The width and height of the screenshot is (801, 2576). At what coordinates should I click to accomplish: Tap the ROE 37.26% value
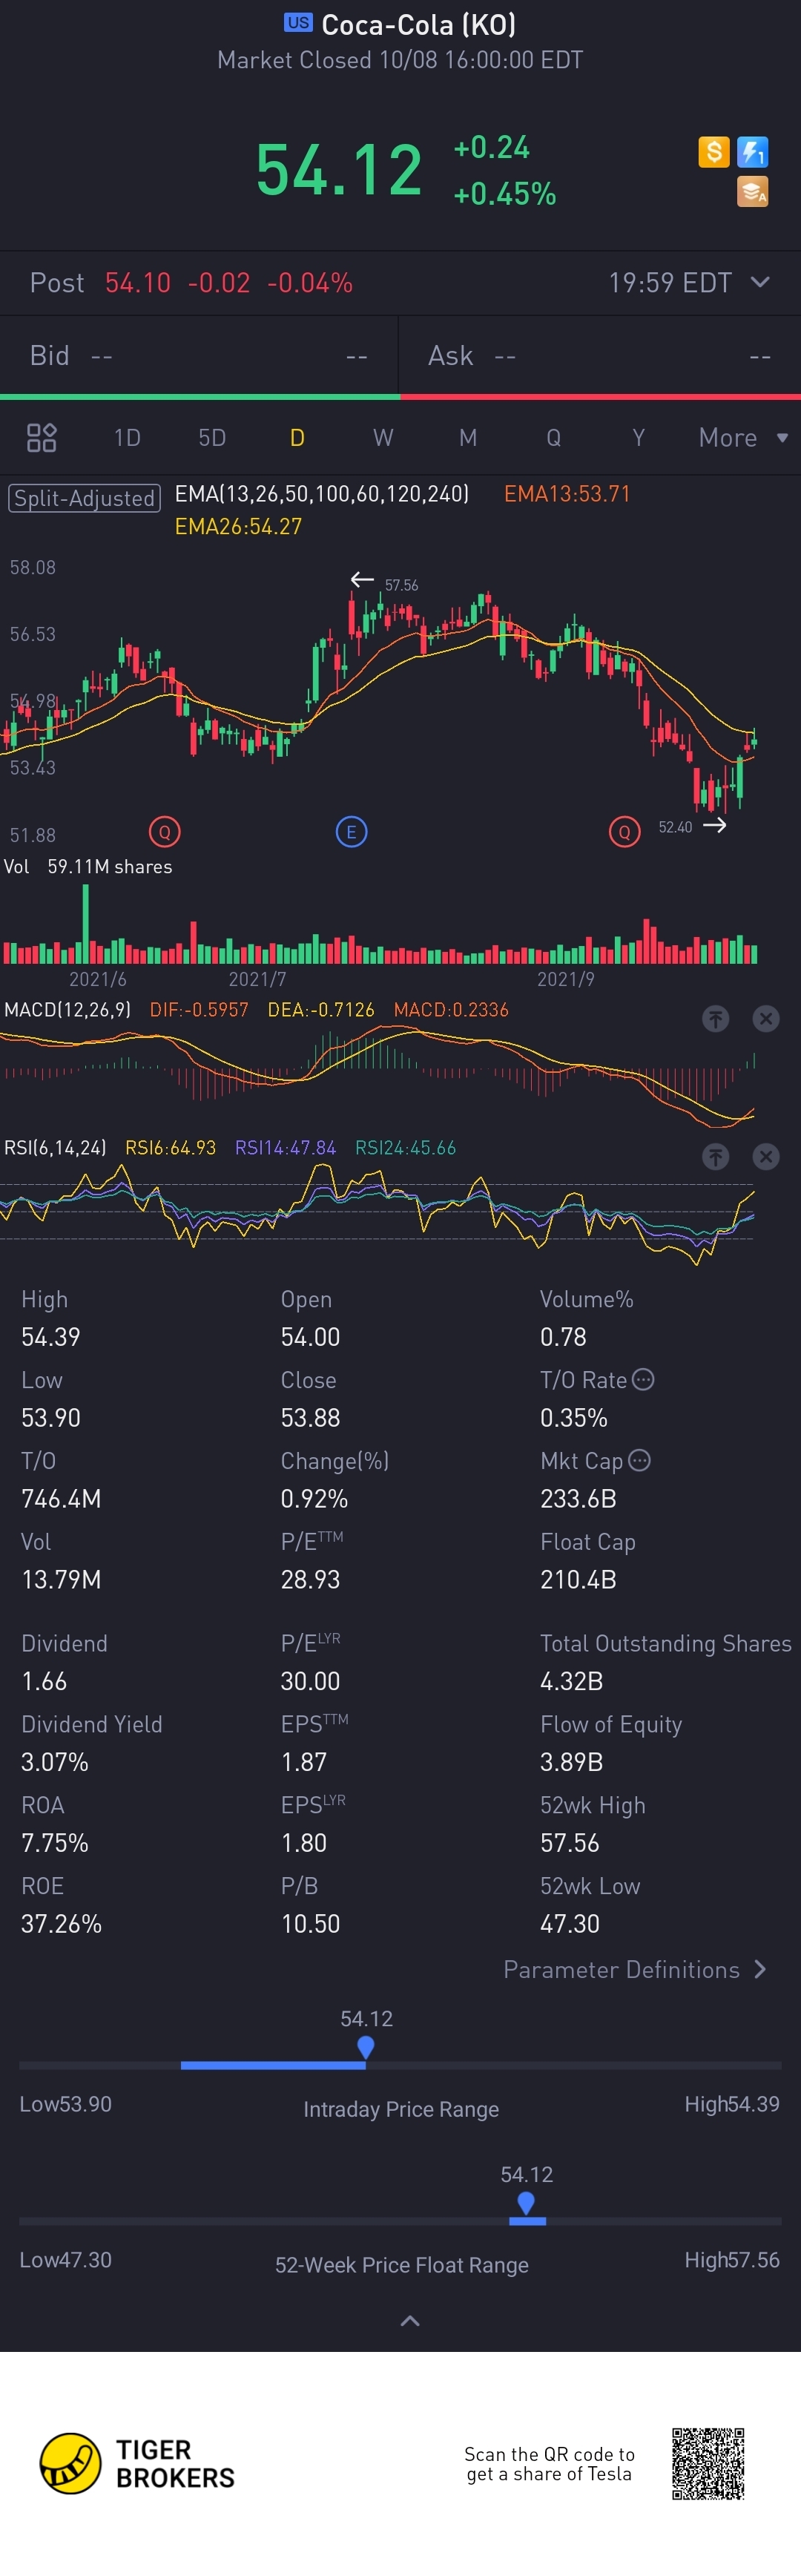tap(61, 1923)
